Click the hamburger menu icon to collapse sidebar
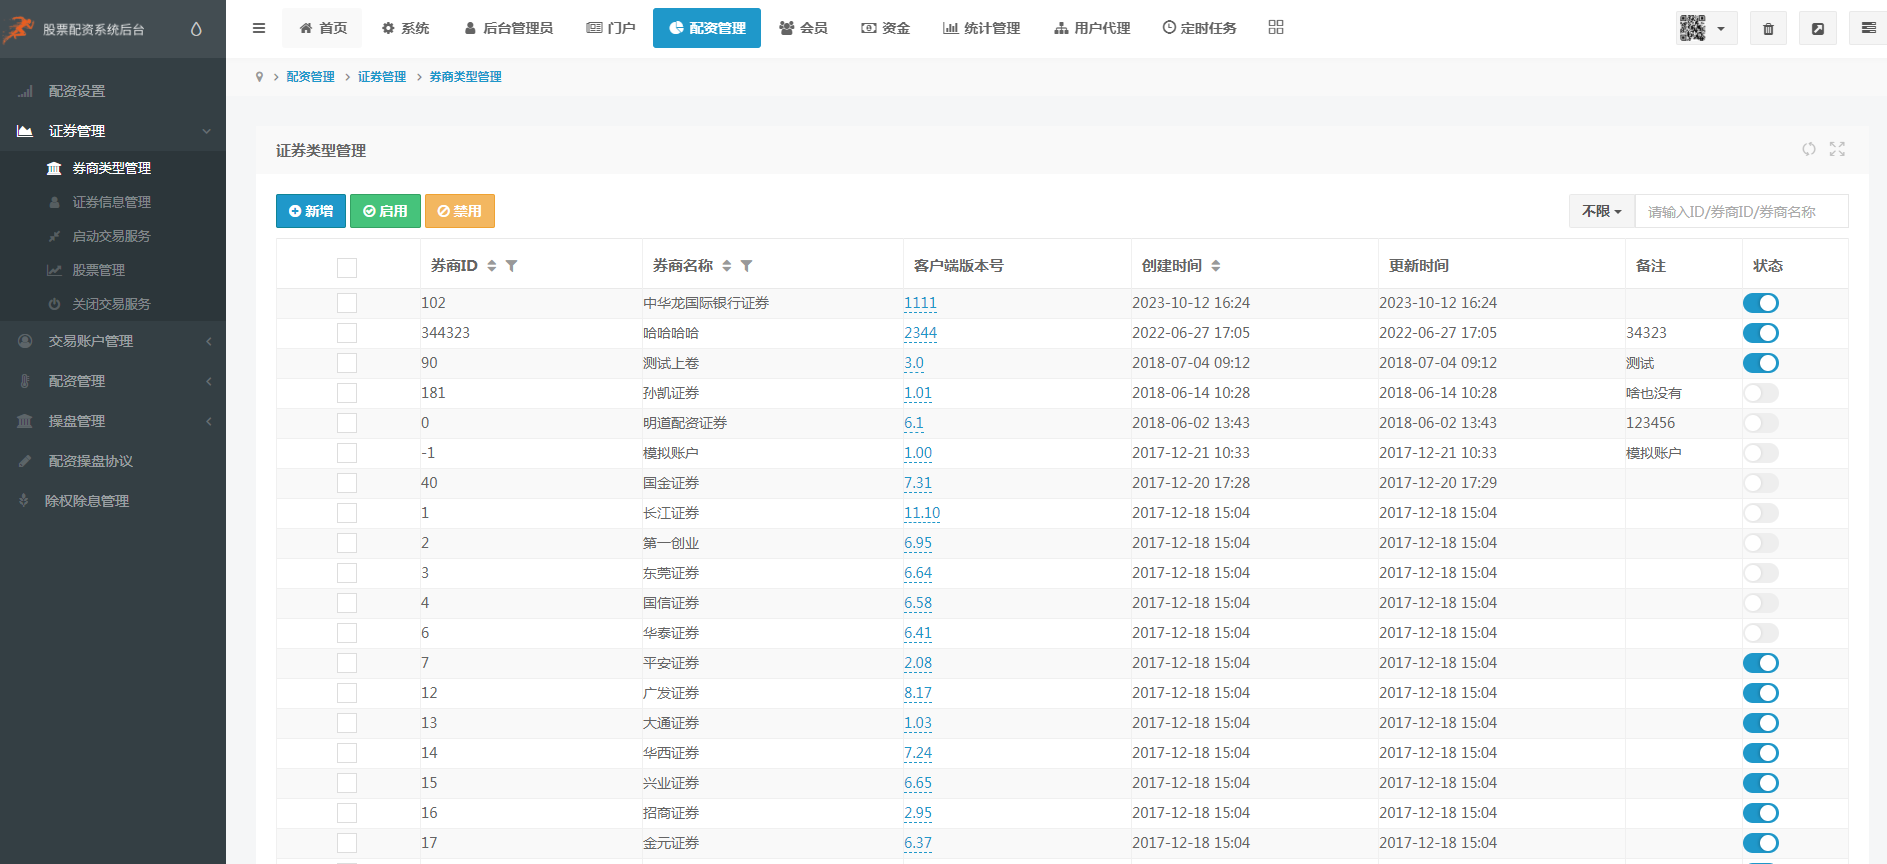 (259, 28)
